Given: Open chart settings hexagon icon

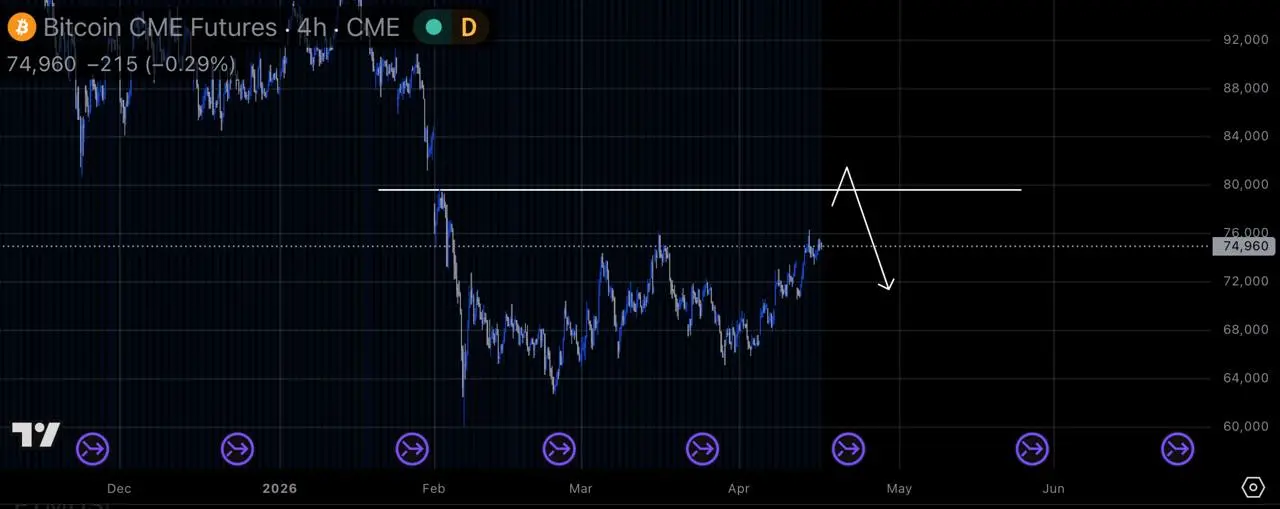Looking at the screenshot, I should (x=1253, y=487).
